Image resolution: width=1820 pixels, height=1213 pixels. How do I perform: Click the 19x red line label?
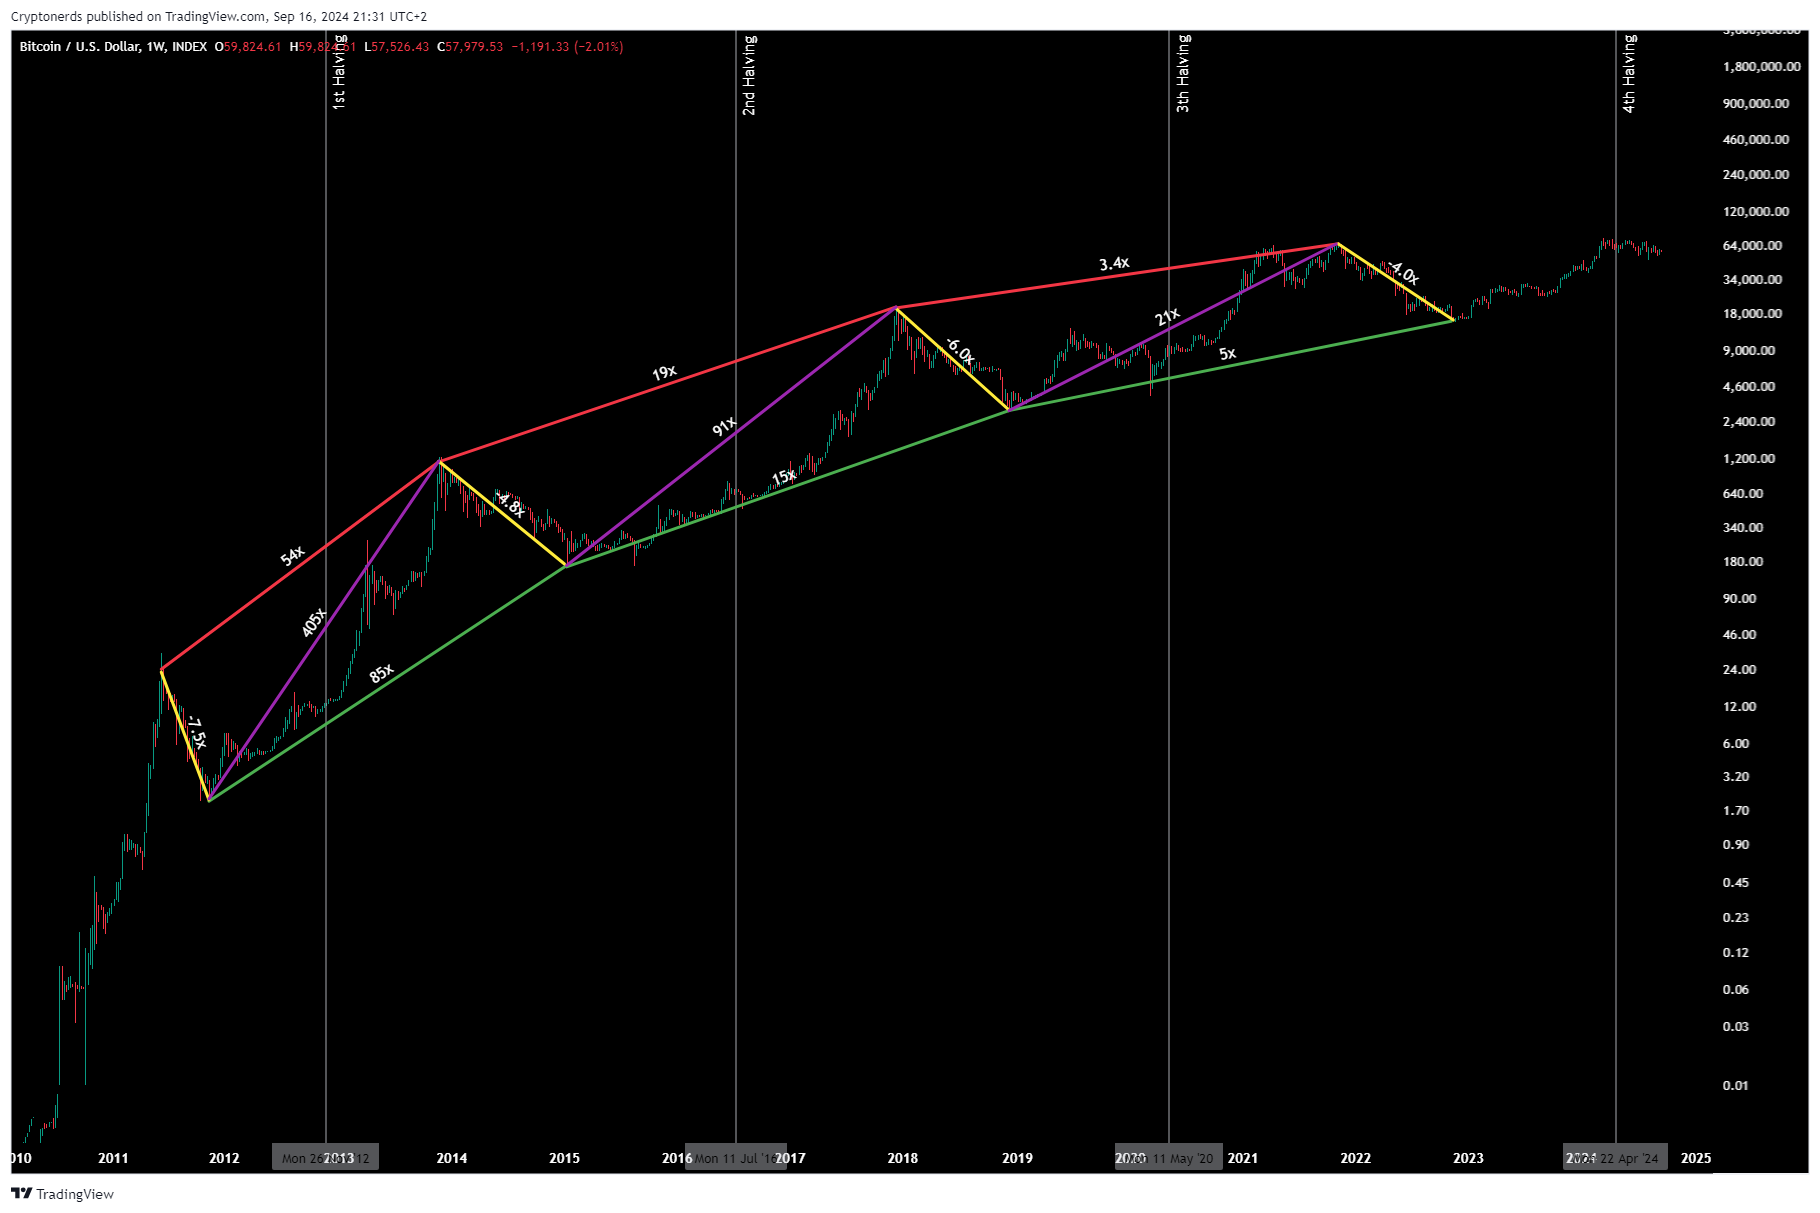tap(664, 373)
